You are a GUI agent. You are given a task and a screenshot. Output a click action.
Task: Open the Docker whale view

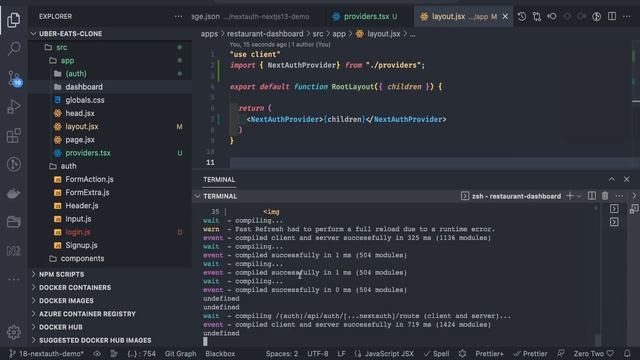point(13,193)
